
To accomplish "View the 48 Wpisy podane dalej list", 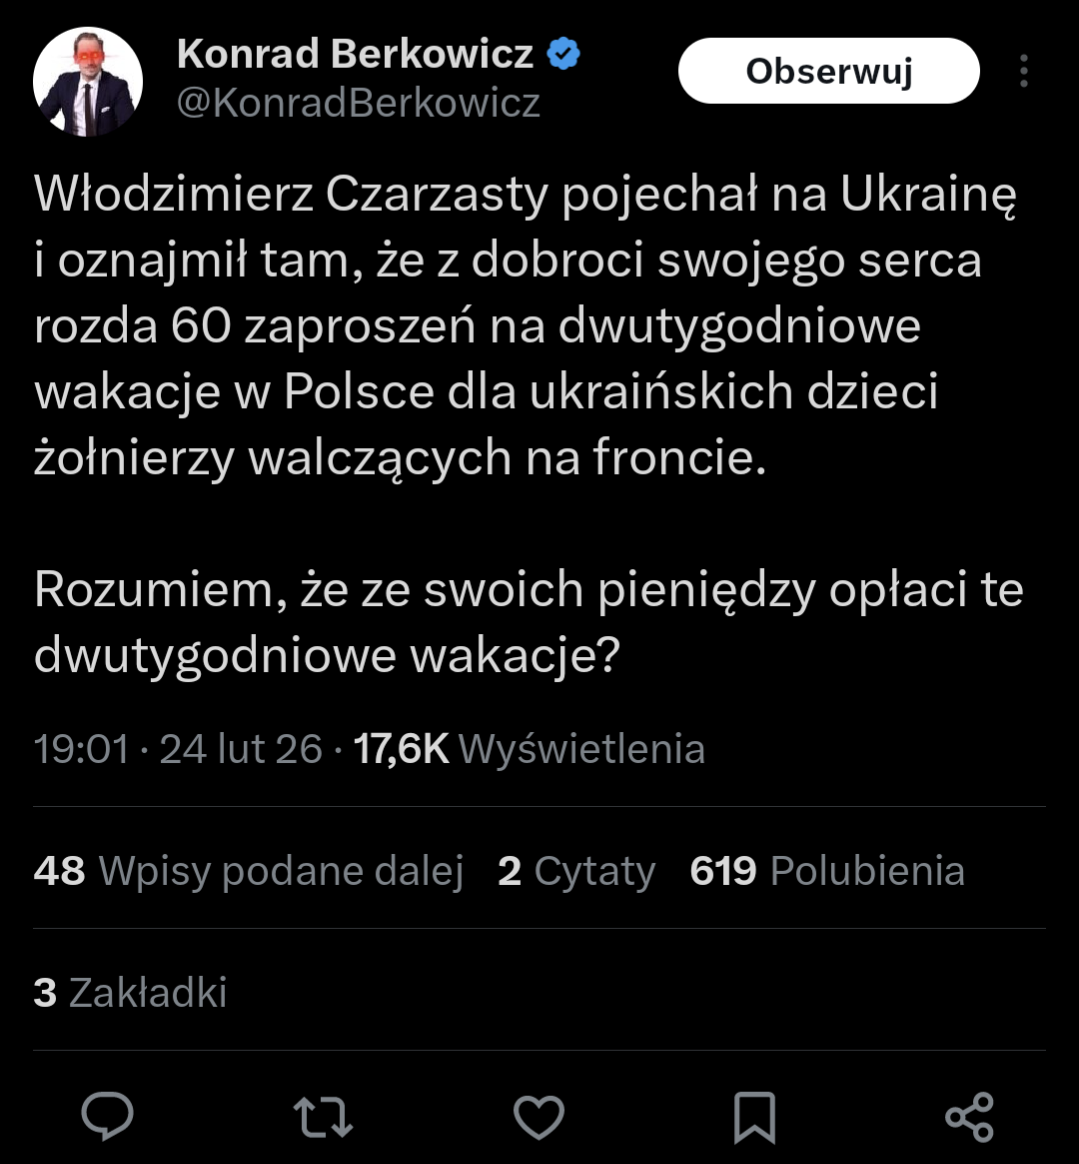I will click(248, 871).
